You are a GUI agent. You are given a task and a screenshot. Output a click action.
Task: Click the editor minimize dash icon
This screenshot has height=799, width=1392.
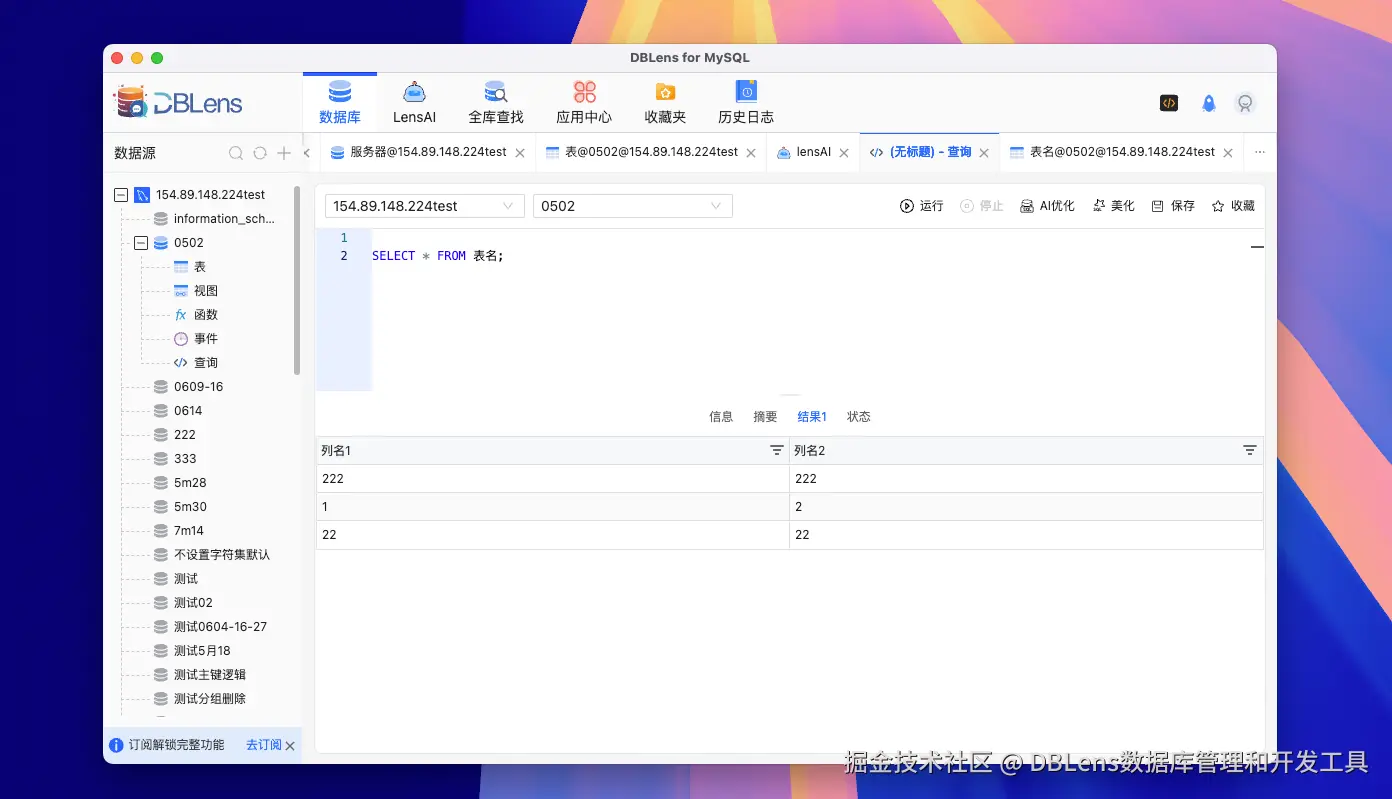[x=1257, y=246]
